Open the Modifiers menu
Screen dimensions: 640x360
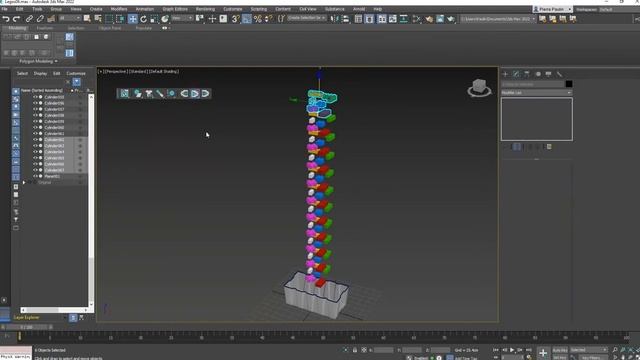[x=119, y=9]
